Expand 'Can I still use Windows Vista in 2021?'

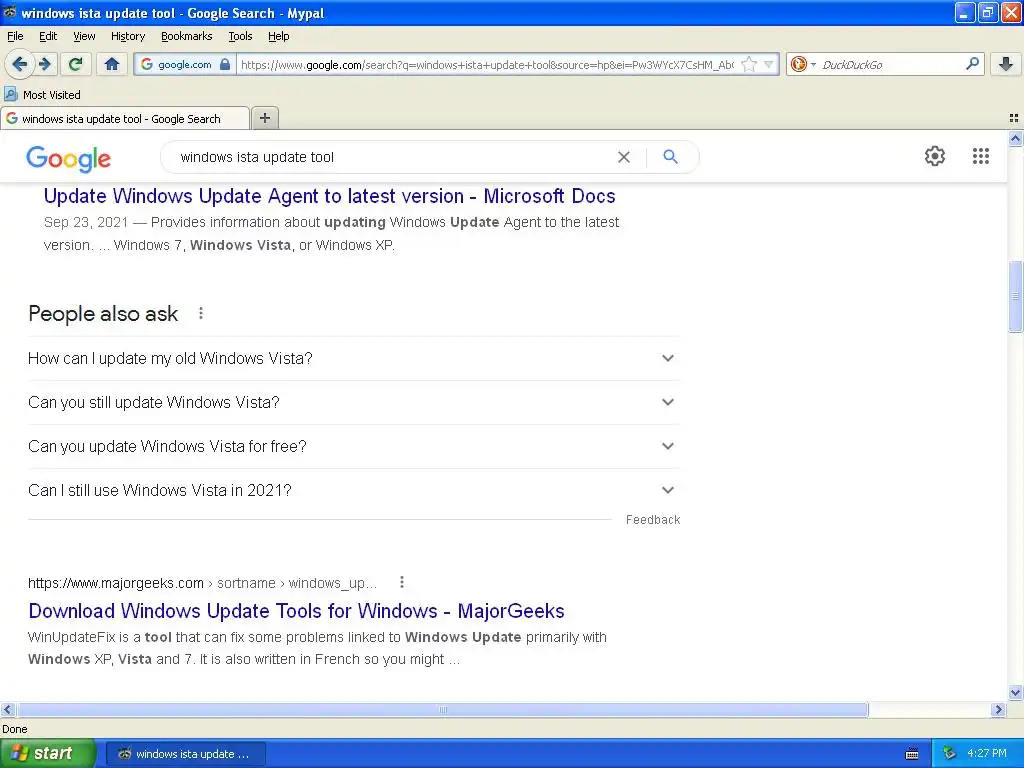pos(354,490)
